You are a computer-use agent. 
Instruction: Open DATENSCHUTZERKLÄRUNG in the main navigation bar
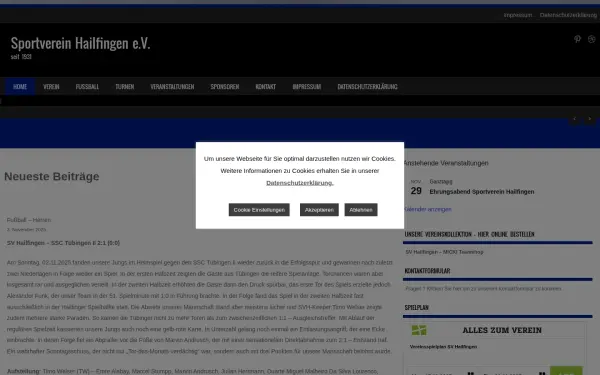(x=367, y=87)
